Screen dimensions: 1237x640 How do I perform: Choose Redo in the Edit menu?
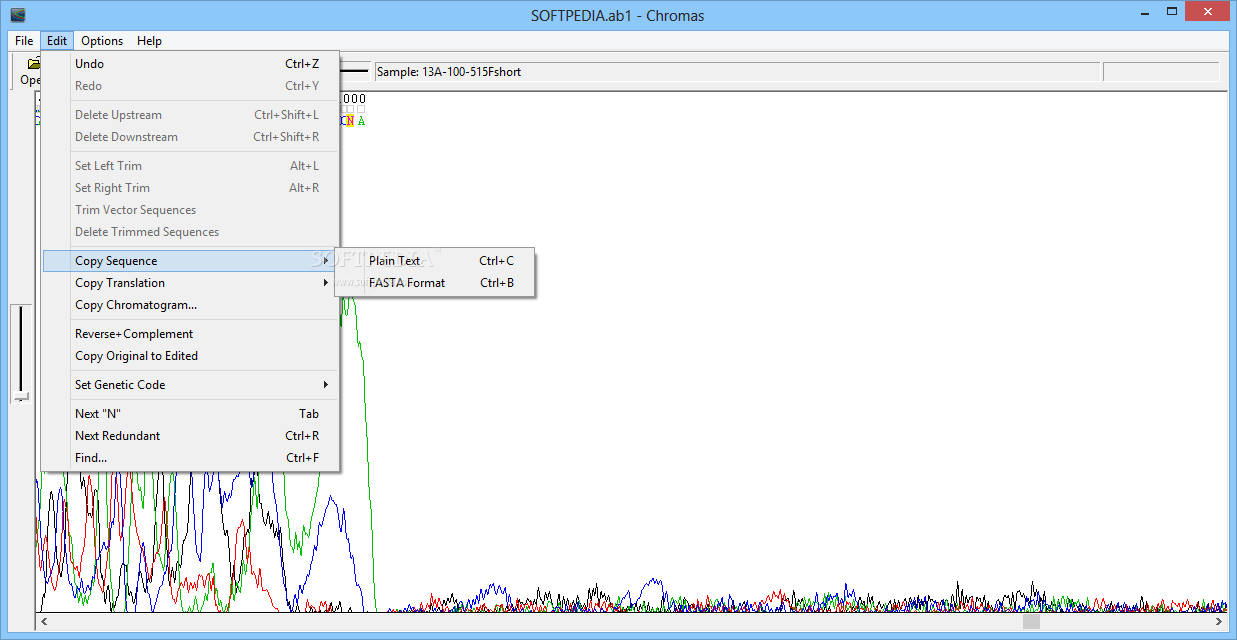190,86
